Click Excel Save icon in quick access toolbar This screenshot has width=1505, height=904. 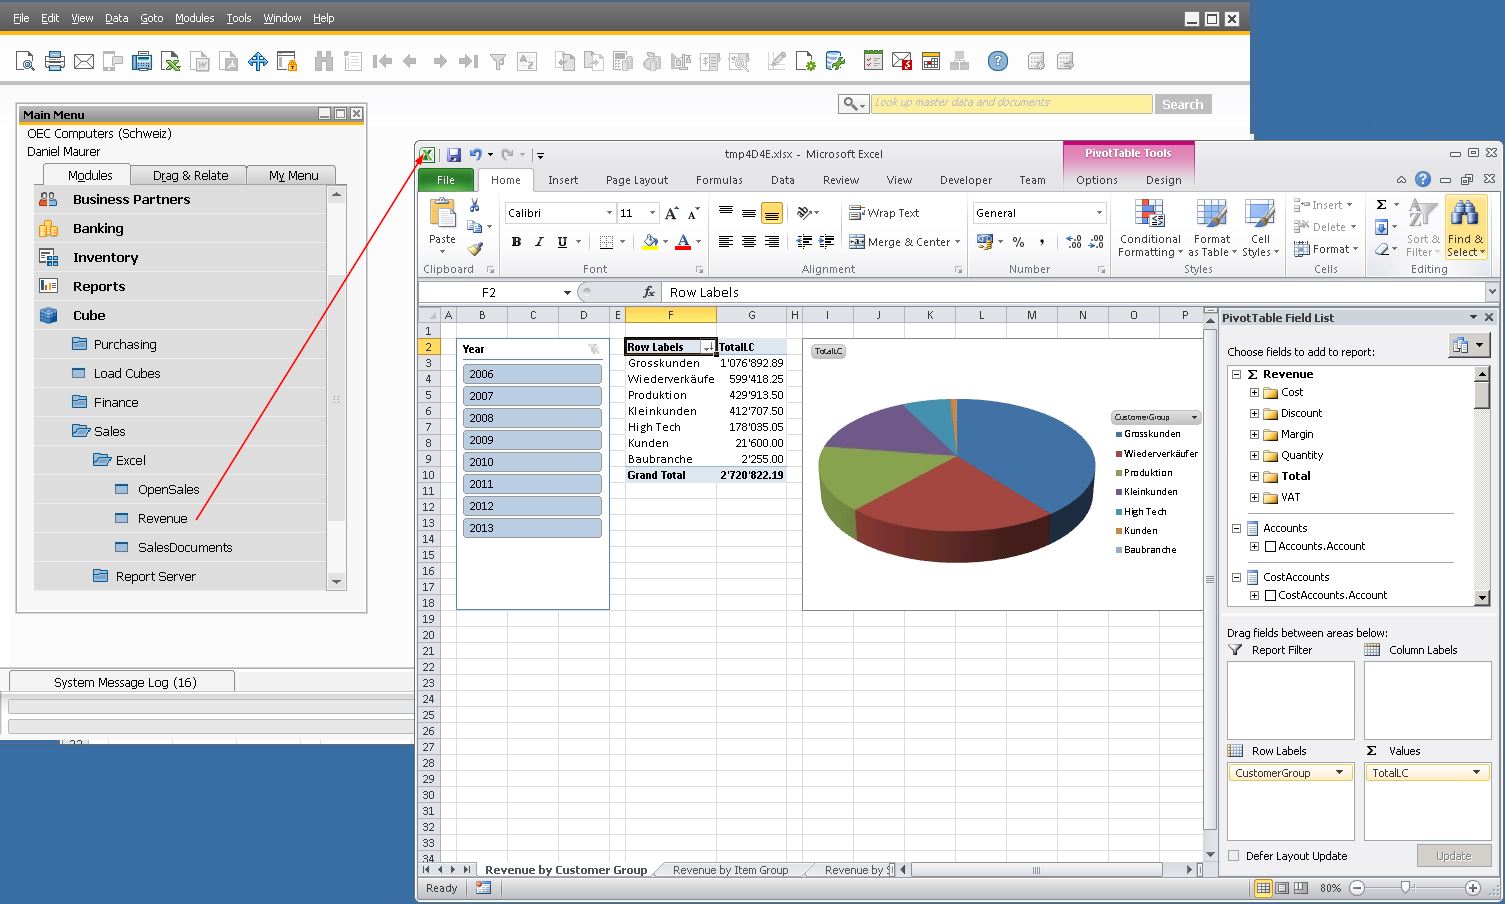pyautogui.click(x=454, y=155)
